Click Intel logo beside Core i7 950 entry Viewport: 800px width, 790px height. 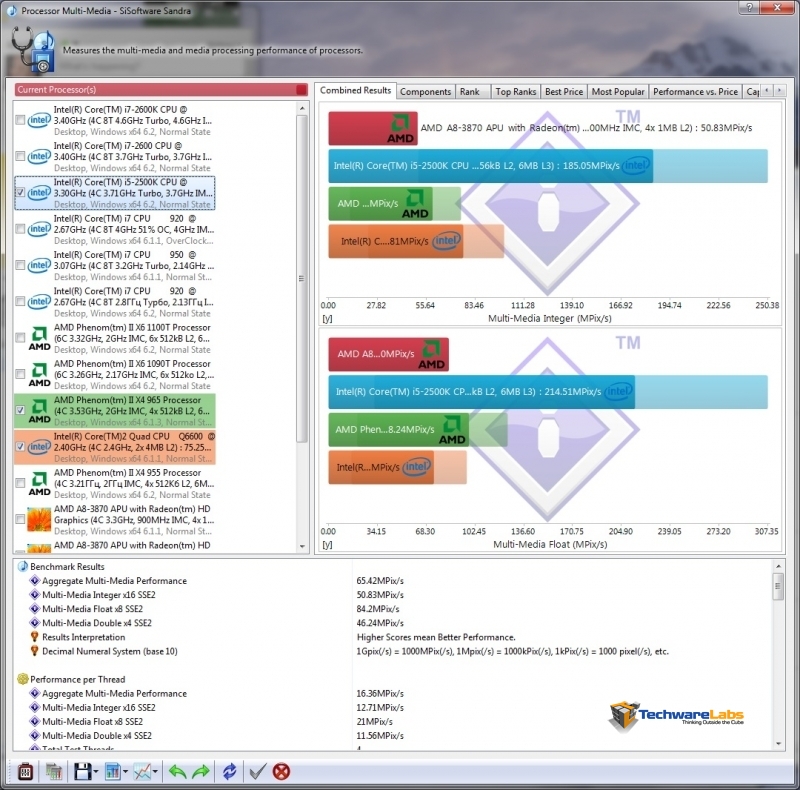pos(39,265)
